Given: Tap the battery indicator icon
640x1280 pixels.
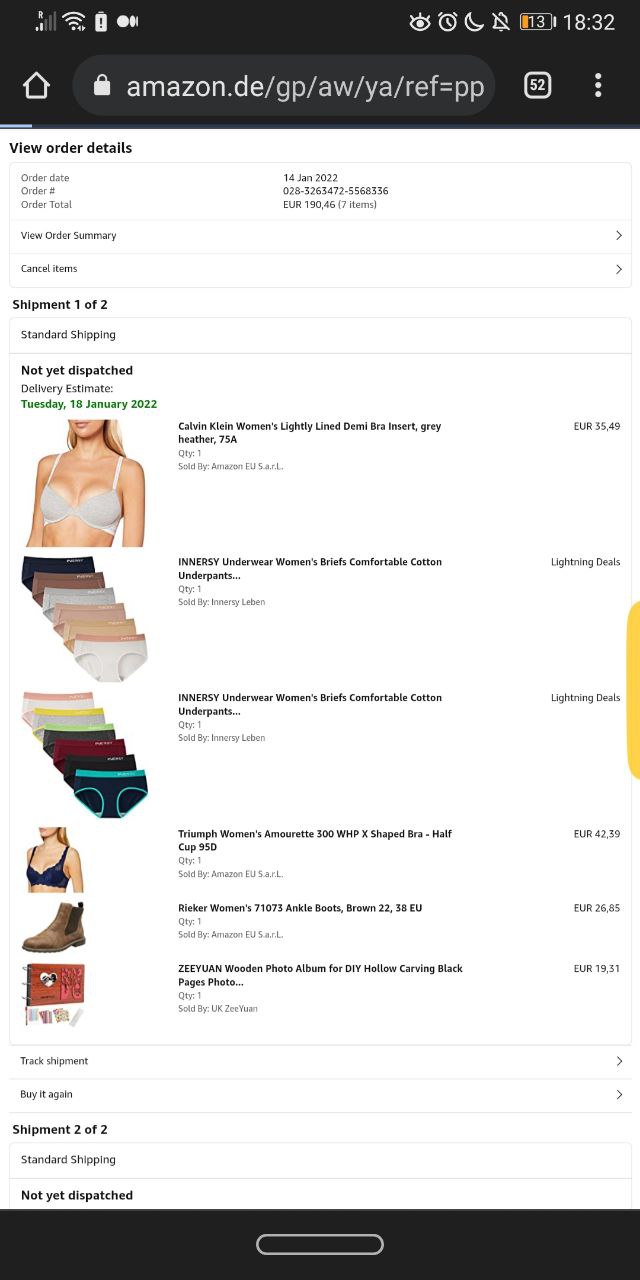Looking at the screenshot, I should tap(537, 21).
